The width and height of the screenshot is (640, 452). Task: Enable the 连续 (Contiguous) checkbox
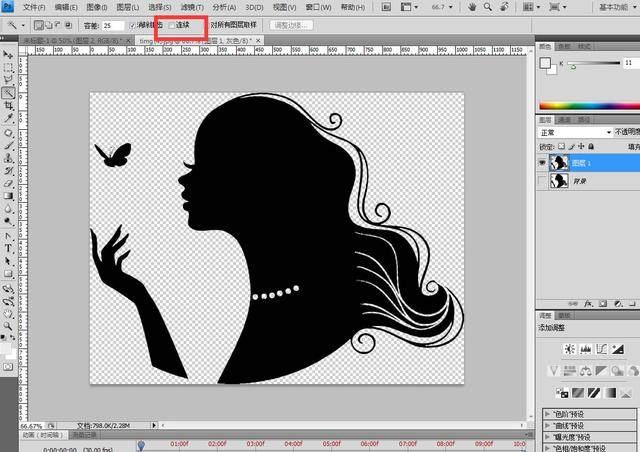[x=171, y=24]
